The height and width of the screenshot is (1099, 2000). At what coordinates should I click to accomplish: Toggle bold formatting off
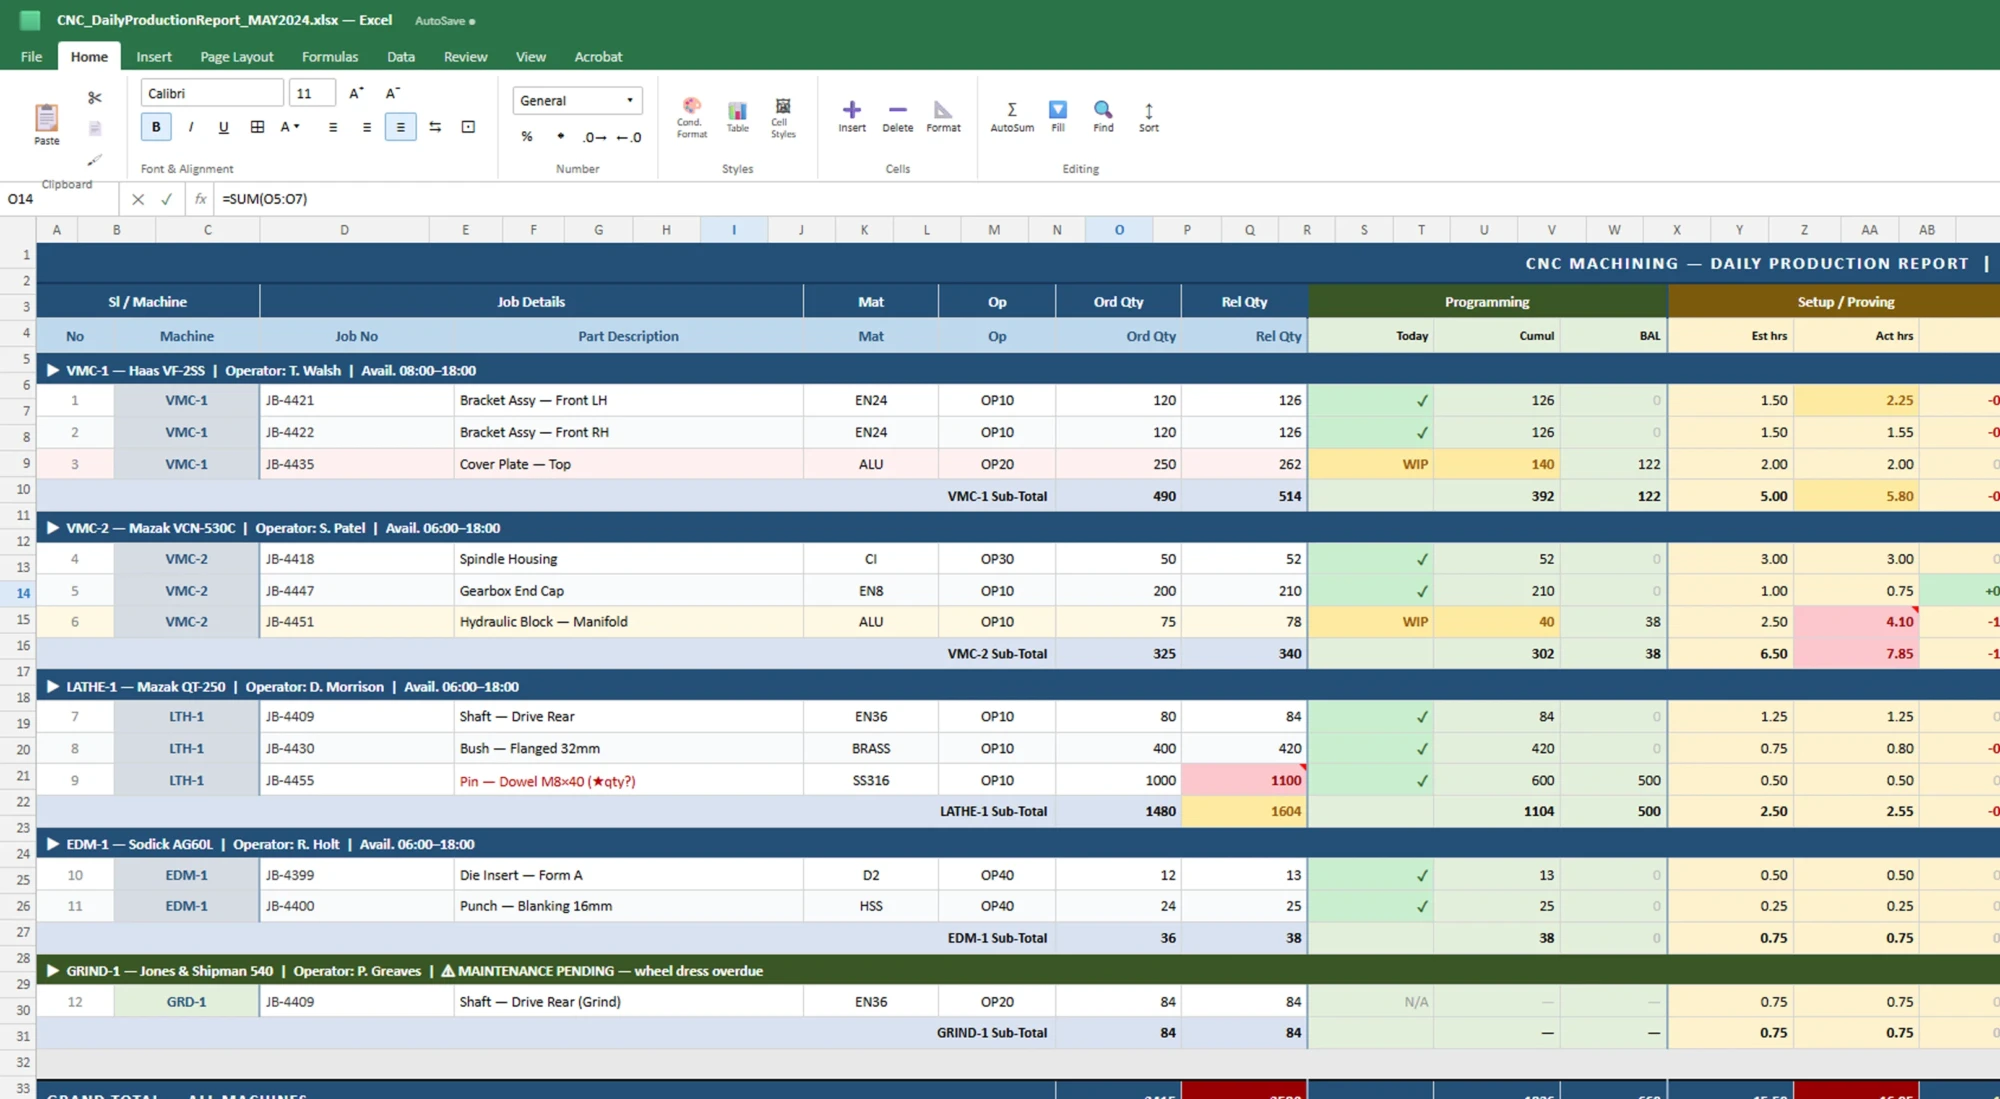click(x=156, y=127)
